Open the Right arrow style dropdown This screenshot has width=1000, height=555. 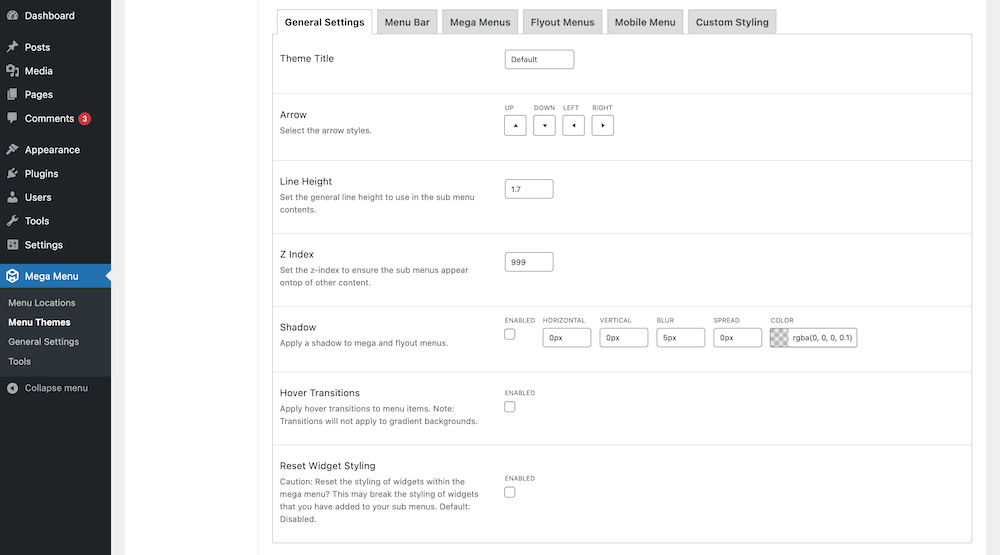(602, 125)
